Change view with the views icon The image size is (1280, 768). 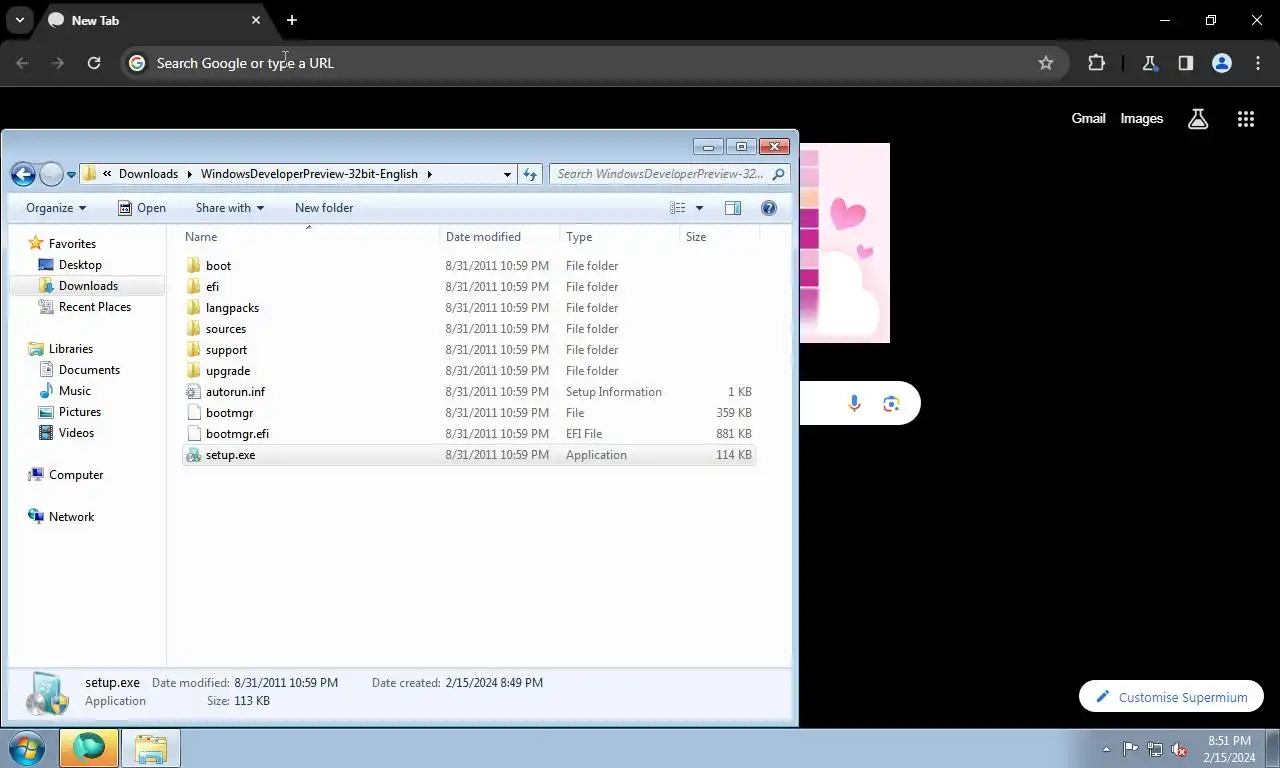click(677, 208)
